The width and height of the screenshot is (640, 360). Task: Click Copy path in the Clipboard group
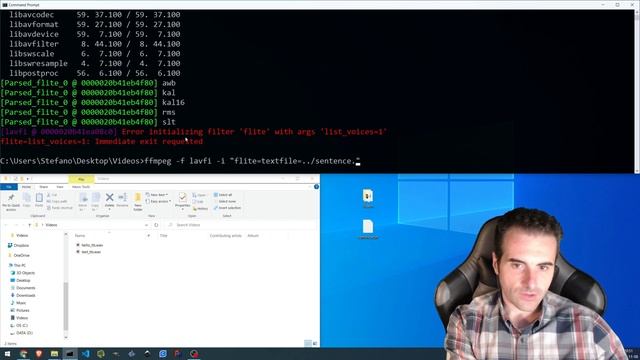point(57,202)
